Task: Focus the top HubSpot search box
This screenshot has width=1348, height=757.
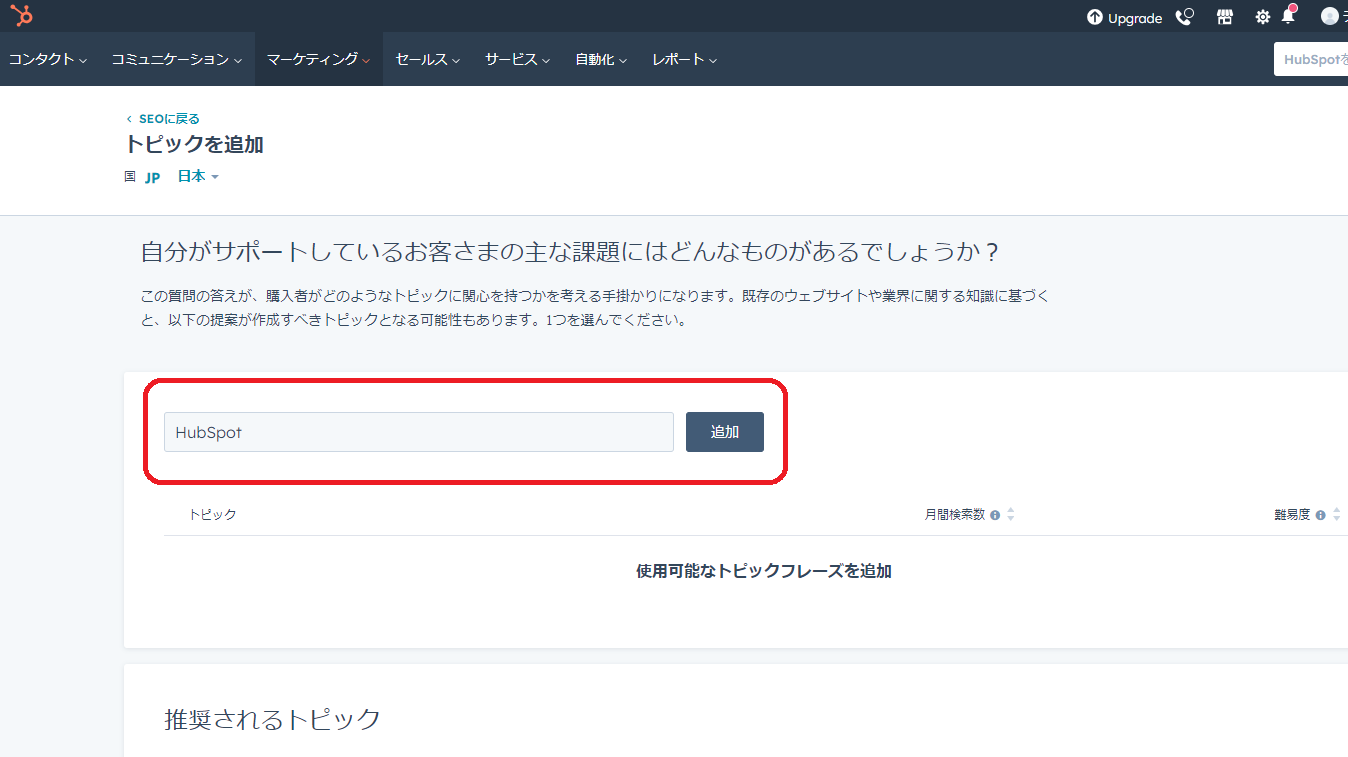Action: tap(1311, 59)
